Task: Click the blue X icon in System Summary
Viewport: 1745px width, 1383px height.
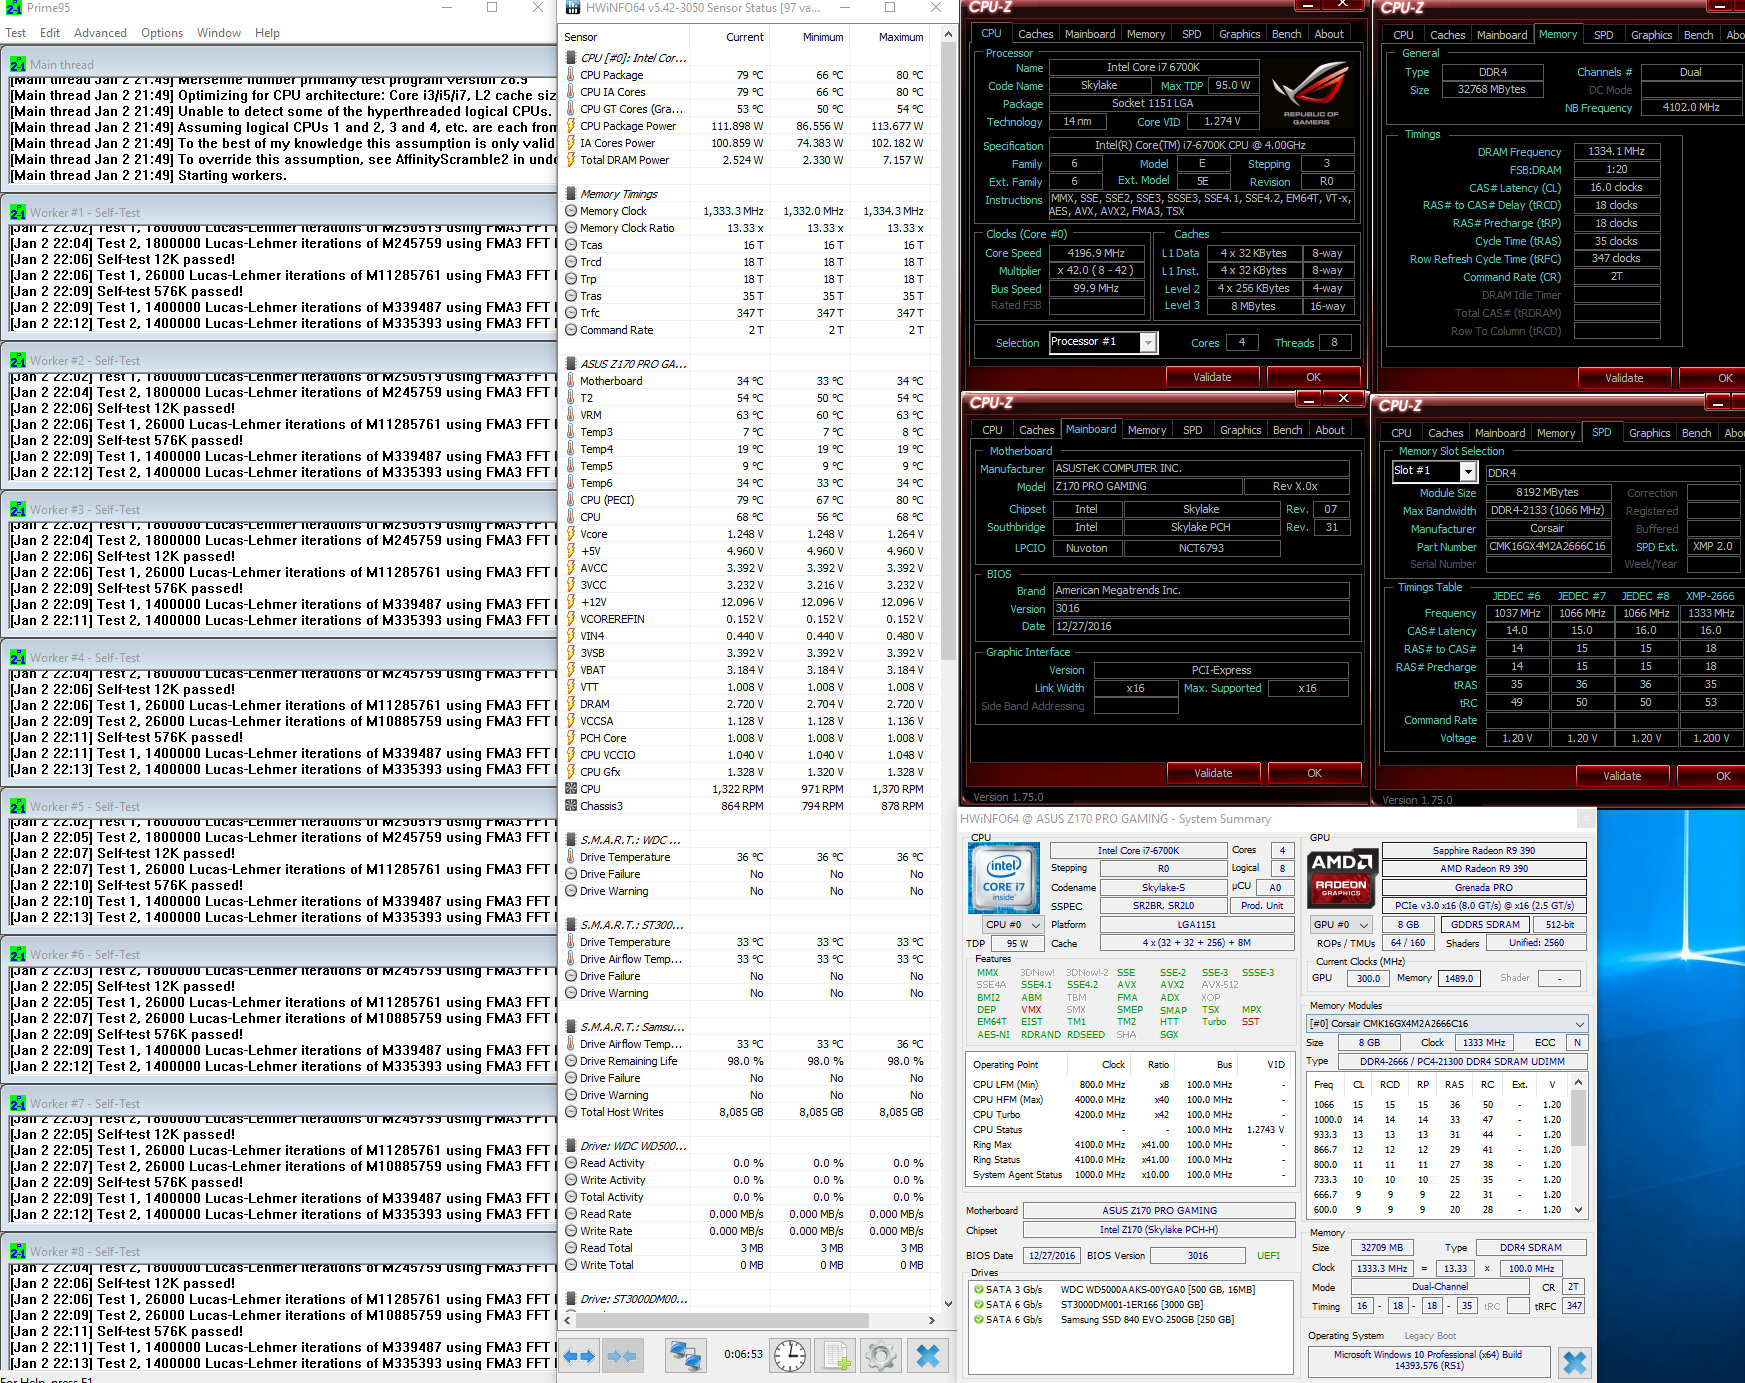Action: click(1574, 1362)
